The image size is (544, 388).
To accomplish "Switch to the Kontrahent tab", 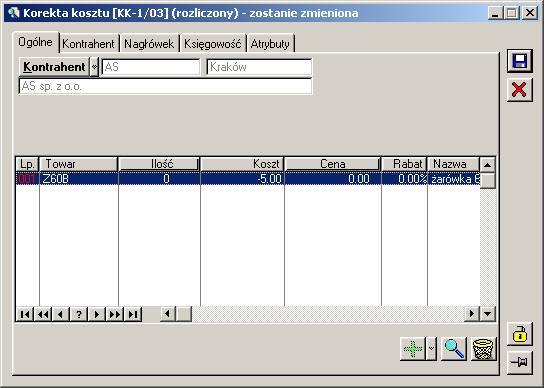I will coord(88,44).
